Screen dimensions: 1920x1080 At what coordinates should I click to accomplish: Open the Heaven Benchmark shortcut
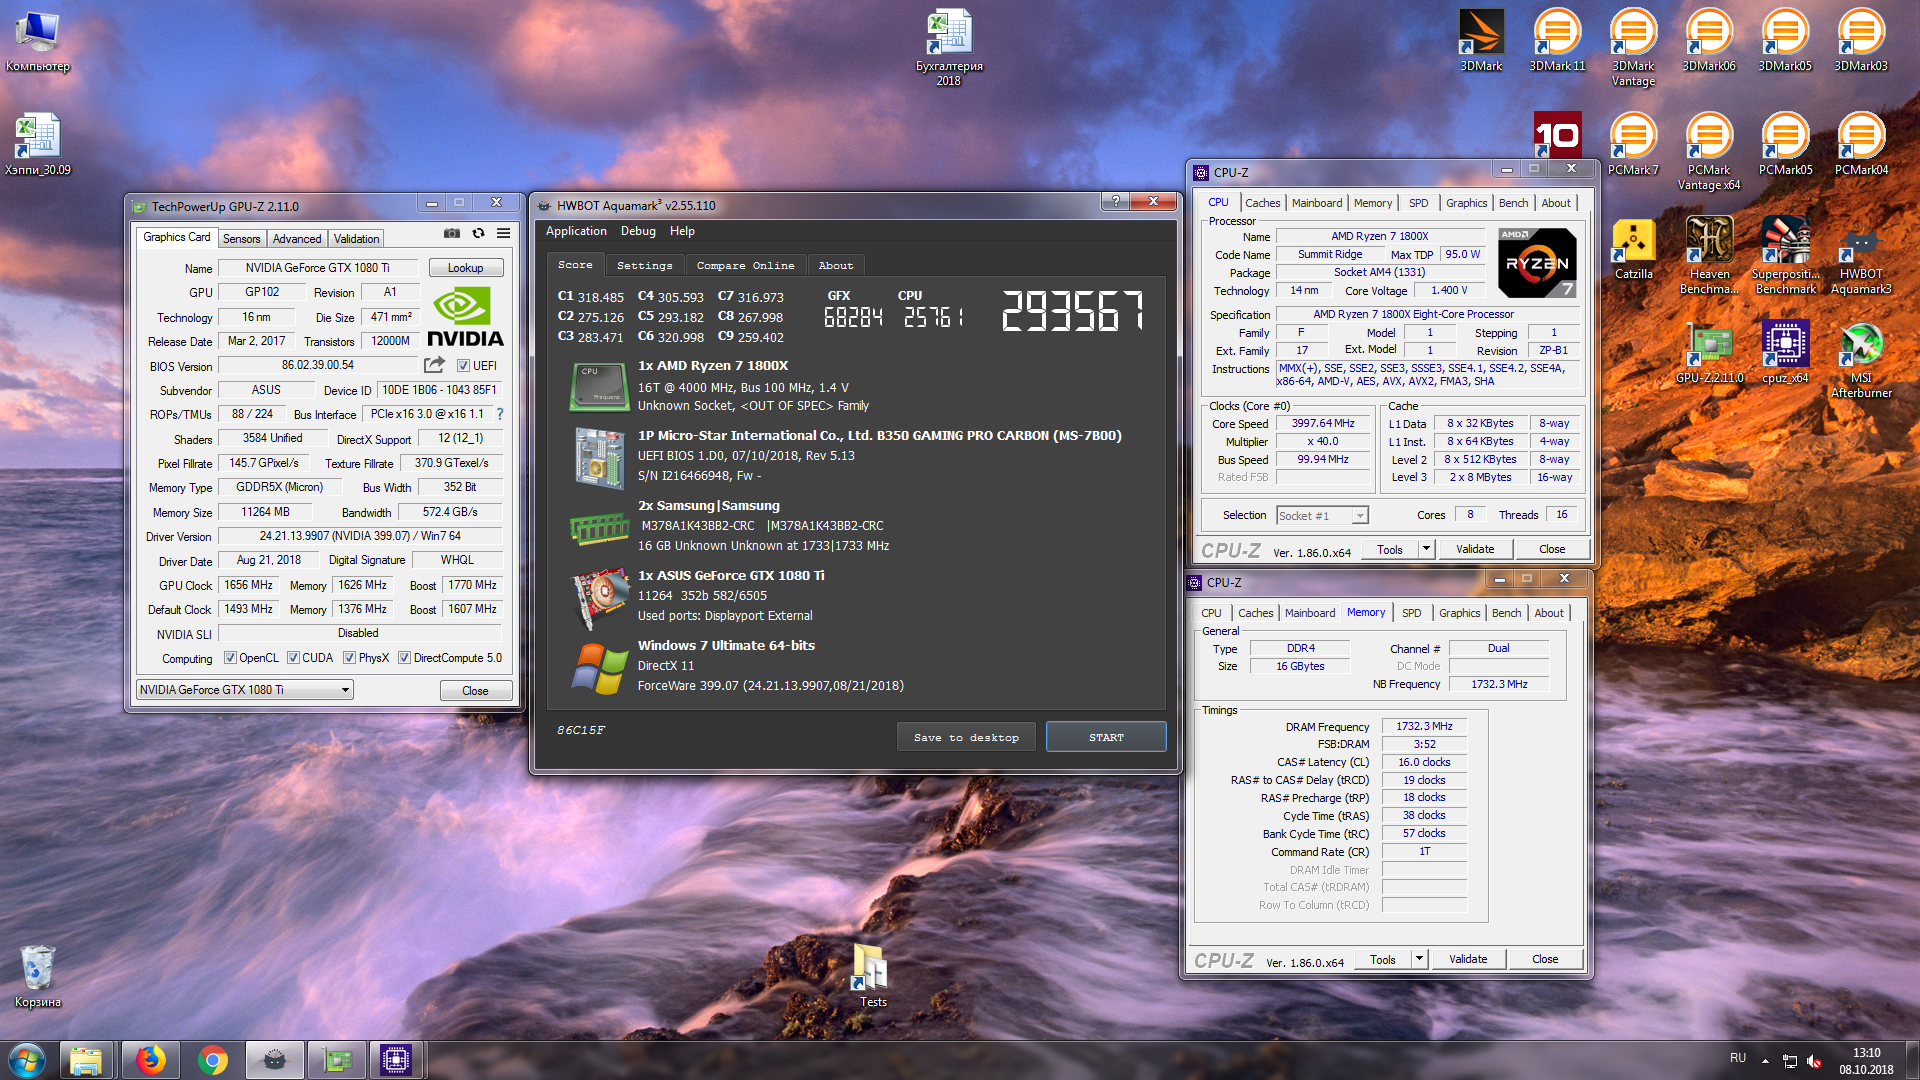point(1709,254)
